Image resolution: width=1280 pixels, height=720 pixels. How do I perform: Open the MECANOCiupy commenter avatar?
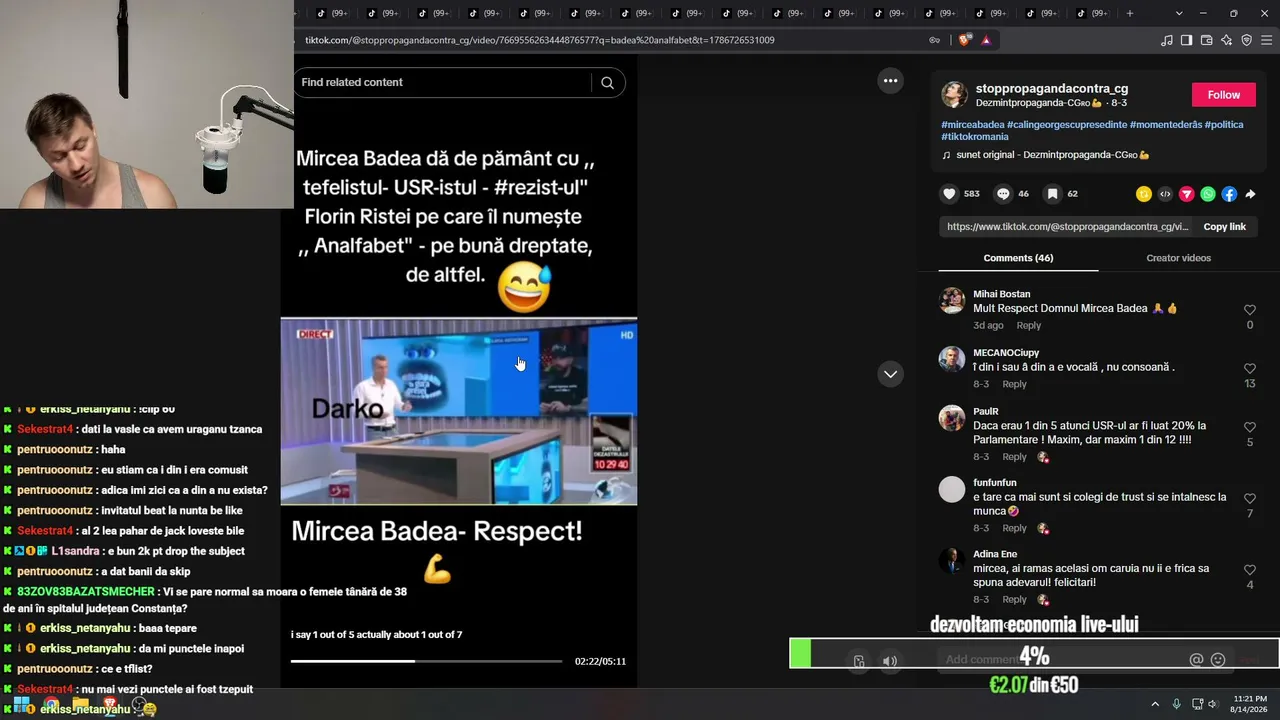tap(952, 360)
